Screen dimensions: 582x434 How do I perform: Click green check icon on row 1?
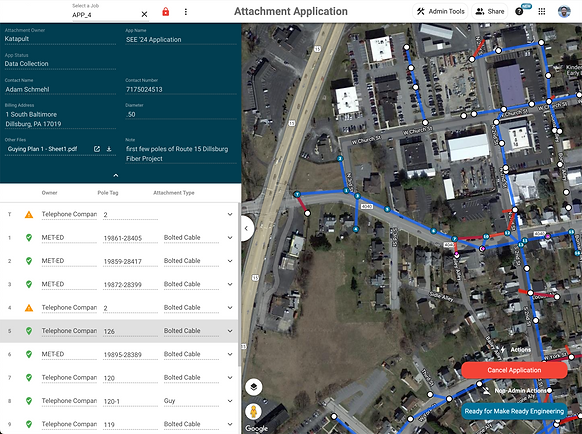29,238
